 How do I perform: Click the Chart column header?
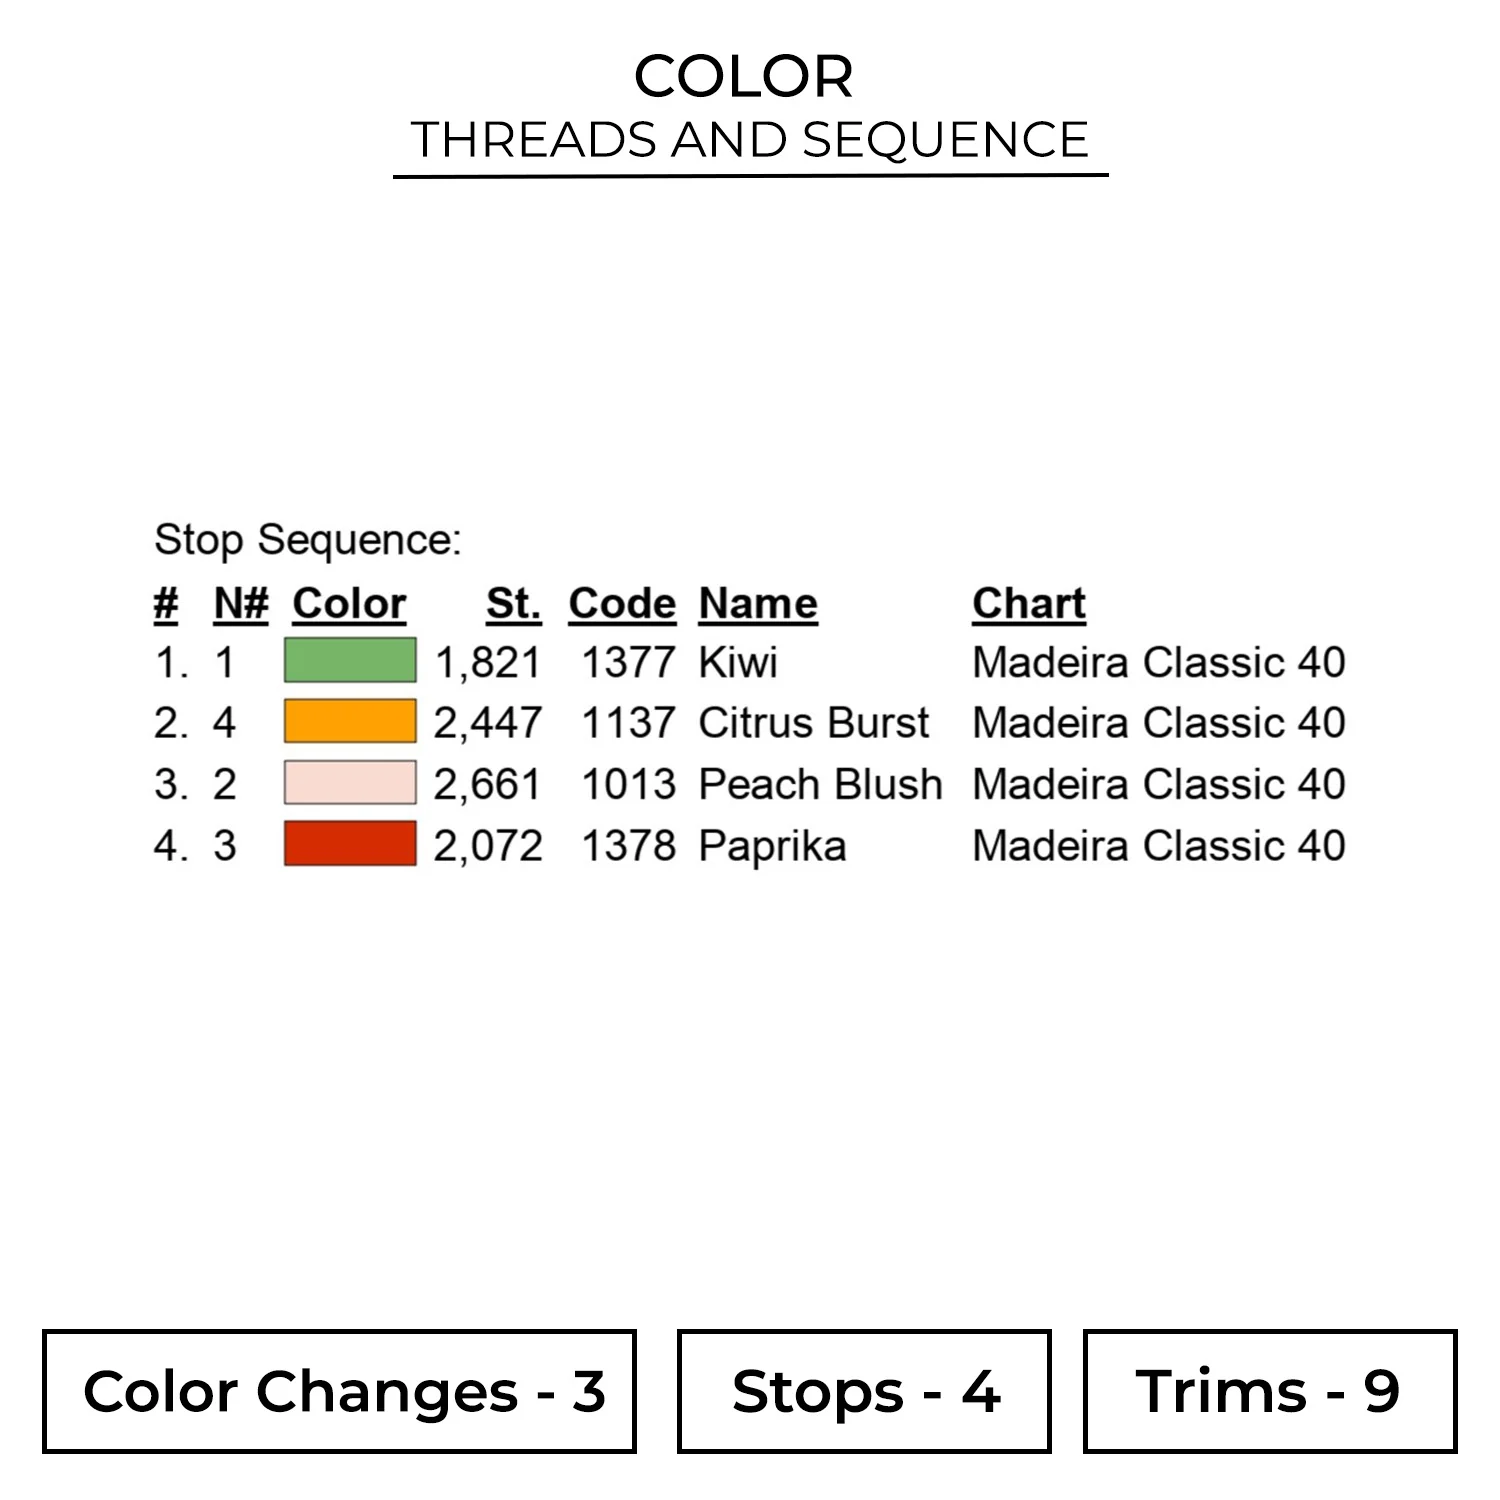pyautogui.click(x=1029, y=604)
